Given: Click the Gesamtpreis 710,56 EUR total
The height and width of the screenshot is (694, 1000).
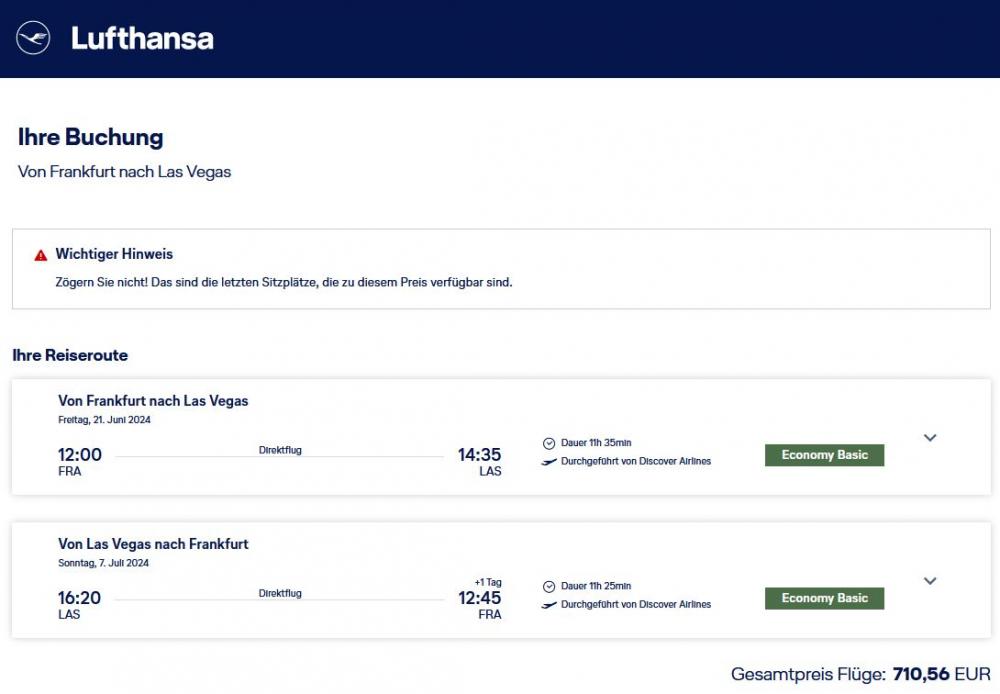Looking at the screenshot, I should point(860,674).
